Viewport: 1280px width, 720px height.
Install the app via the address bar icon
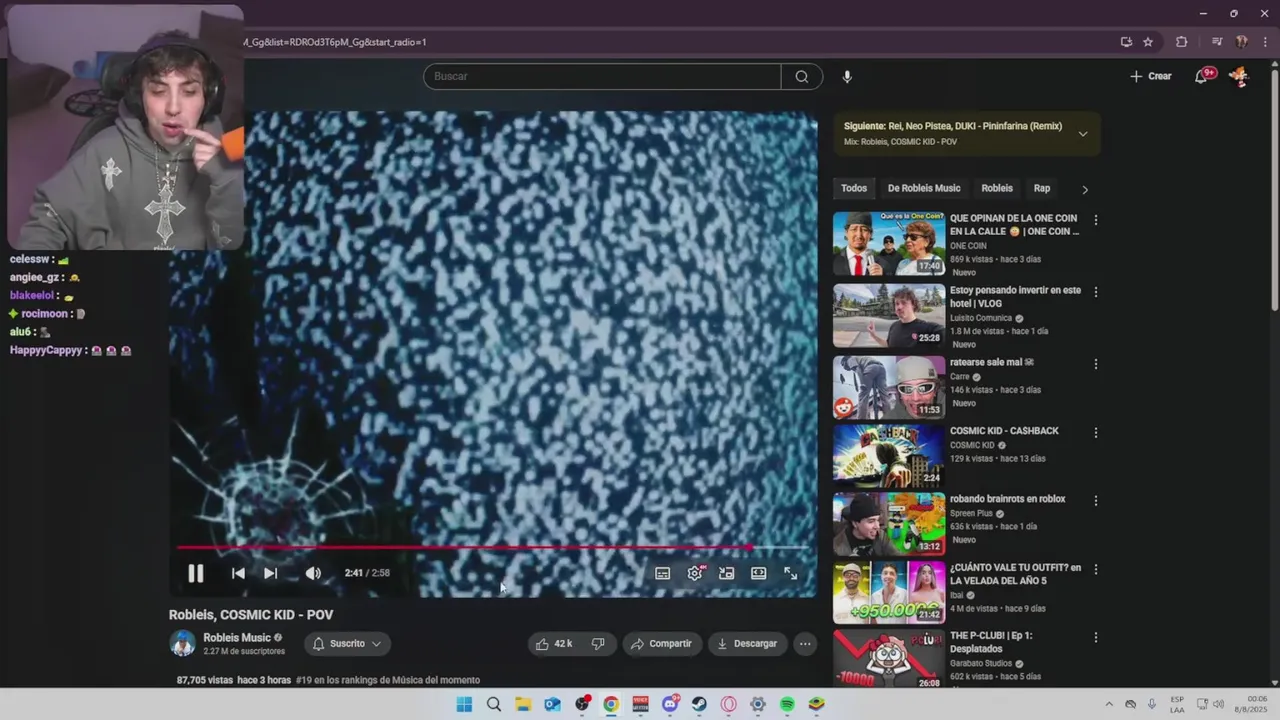click(1126, 42)
